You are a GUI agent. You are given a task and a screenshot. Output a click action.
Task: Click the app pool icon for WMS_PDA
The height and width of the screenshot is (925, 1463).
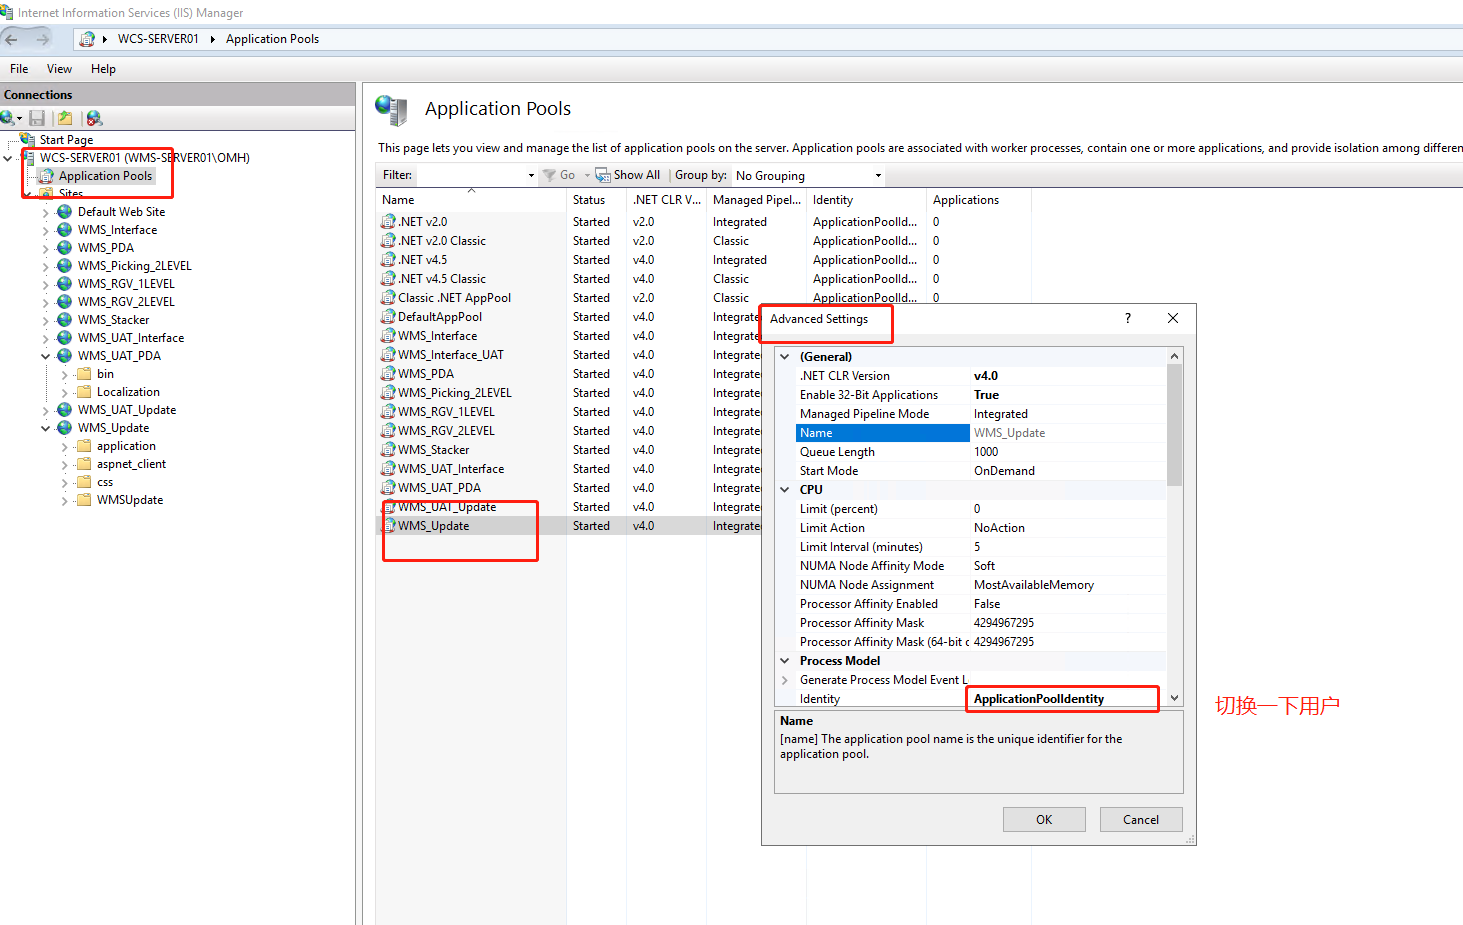[388, 374]
